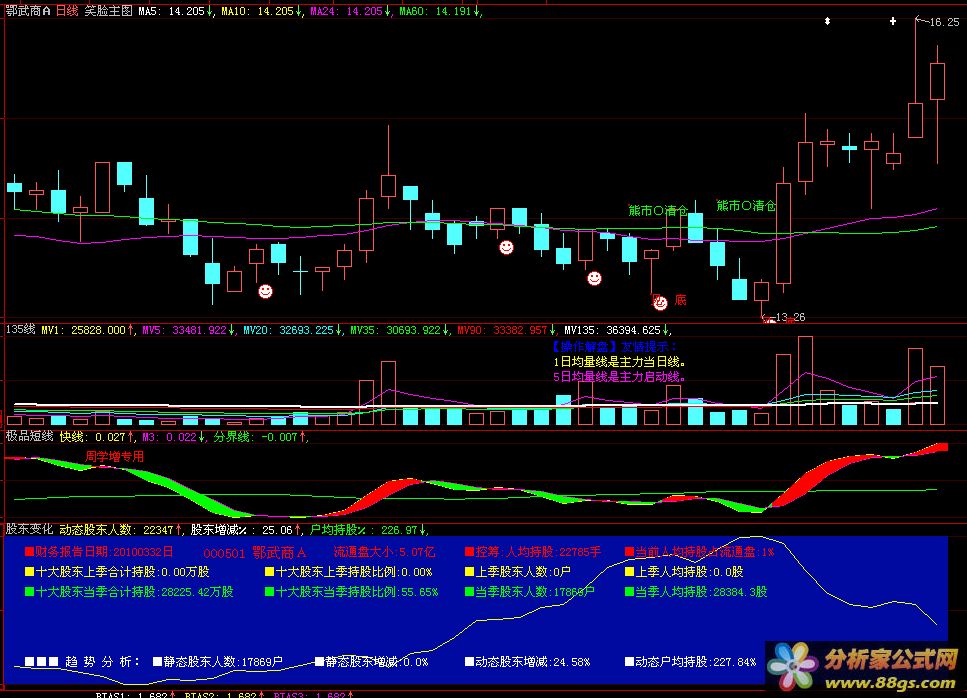Switch period via the 日线 label
Image resolution: width=967 pixels, height=698 pixels.
pos(67,11)
